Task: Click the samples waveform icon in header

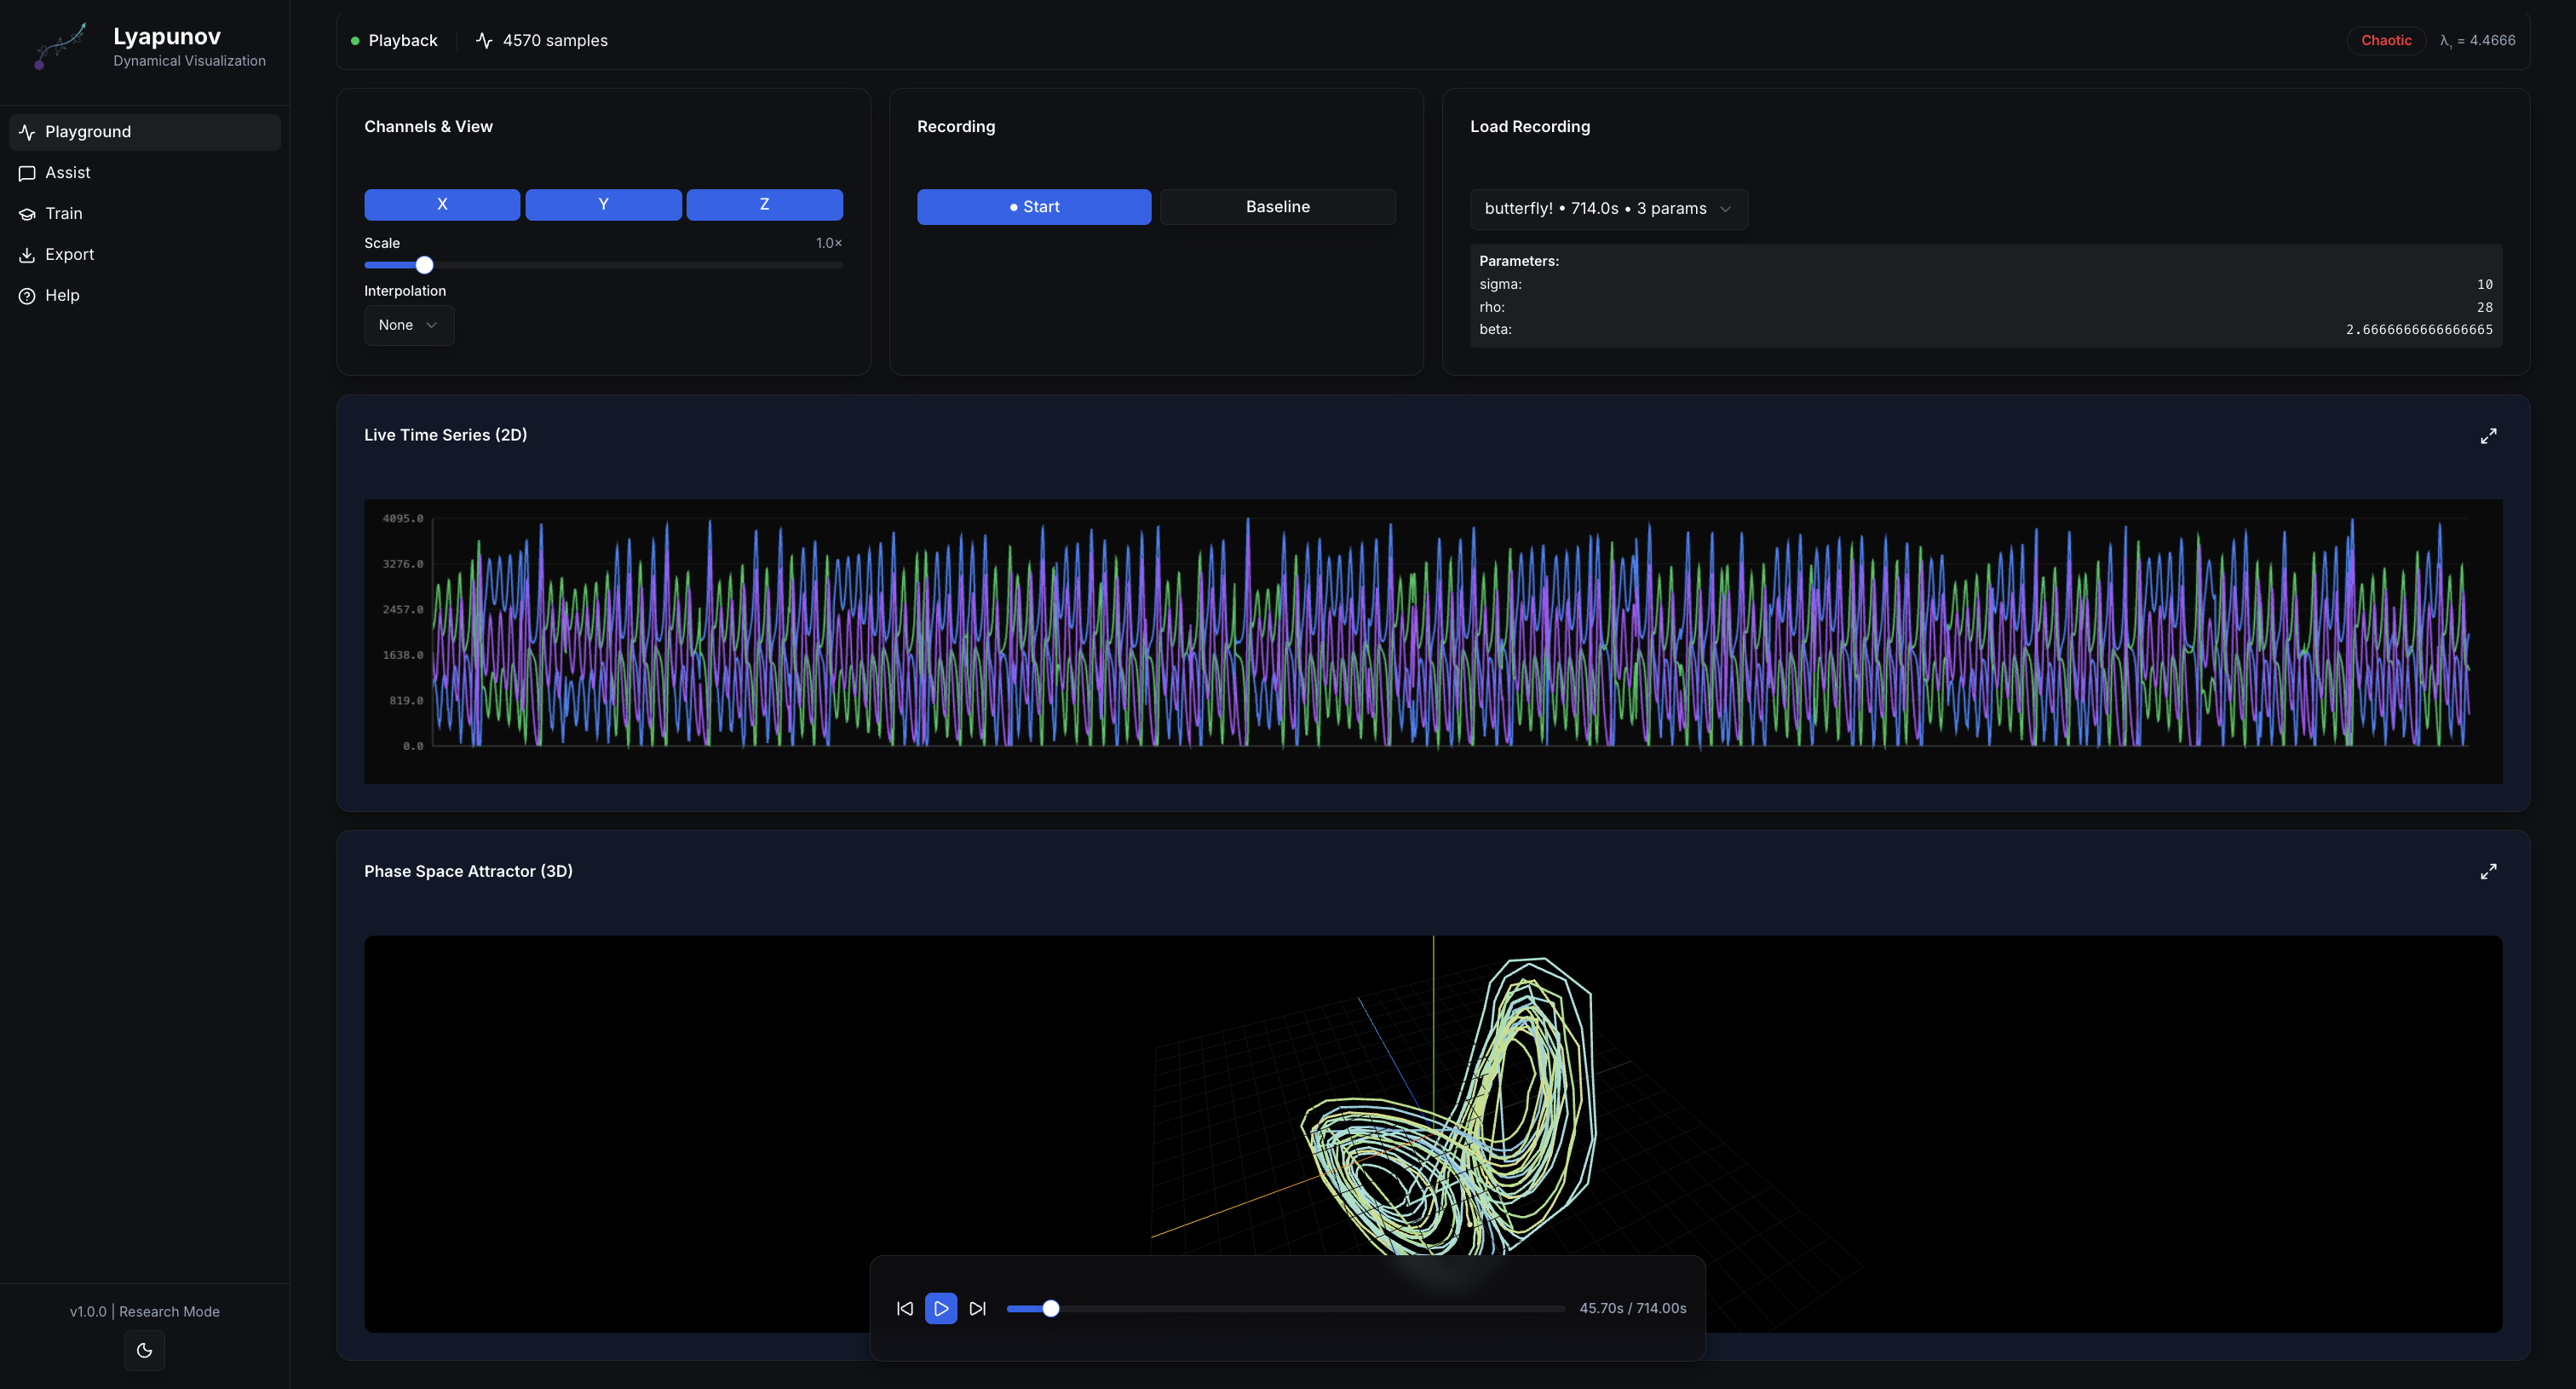Action: coord(484,41)
